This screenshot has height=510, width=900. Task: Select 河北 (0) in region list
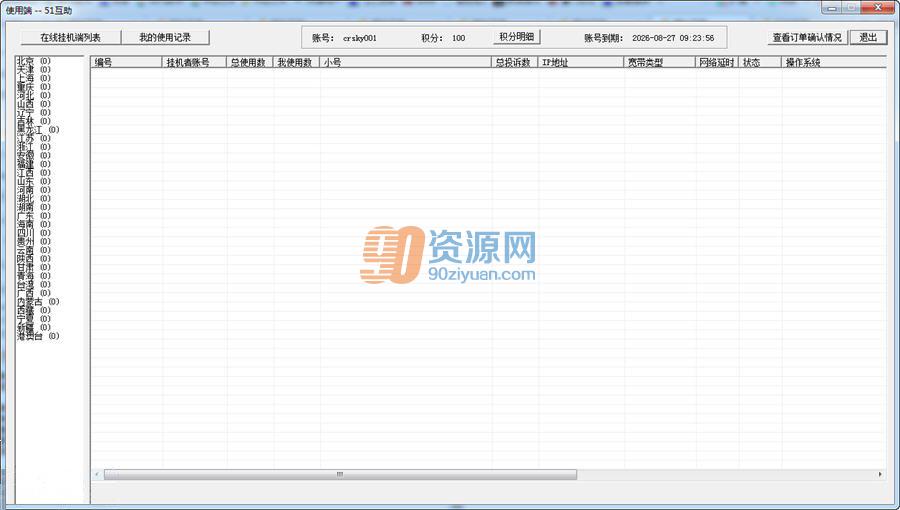33,95
